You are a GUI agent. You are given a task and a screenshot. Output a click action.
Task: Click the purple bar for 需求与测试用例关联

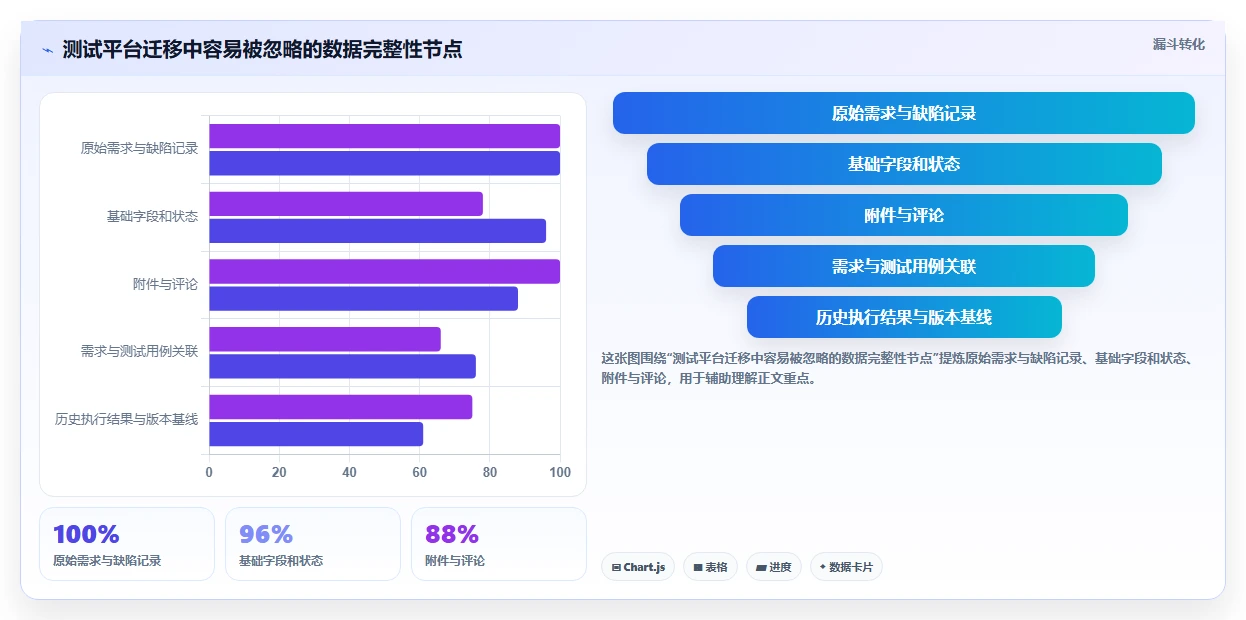tap(325, 339)
